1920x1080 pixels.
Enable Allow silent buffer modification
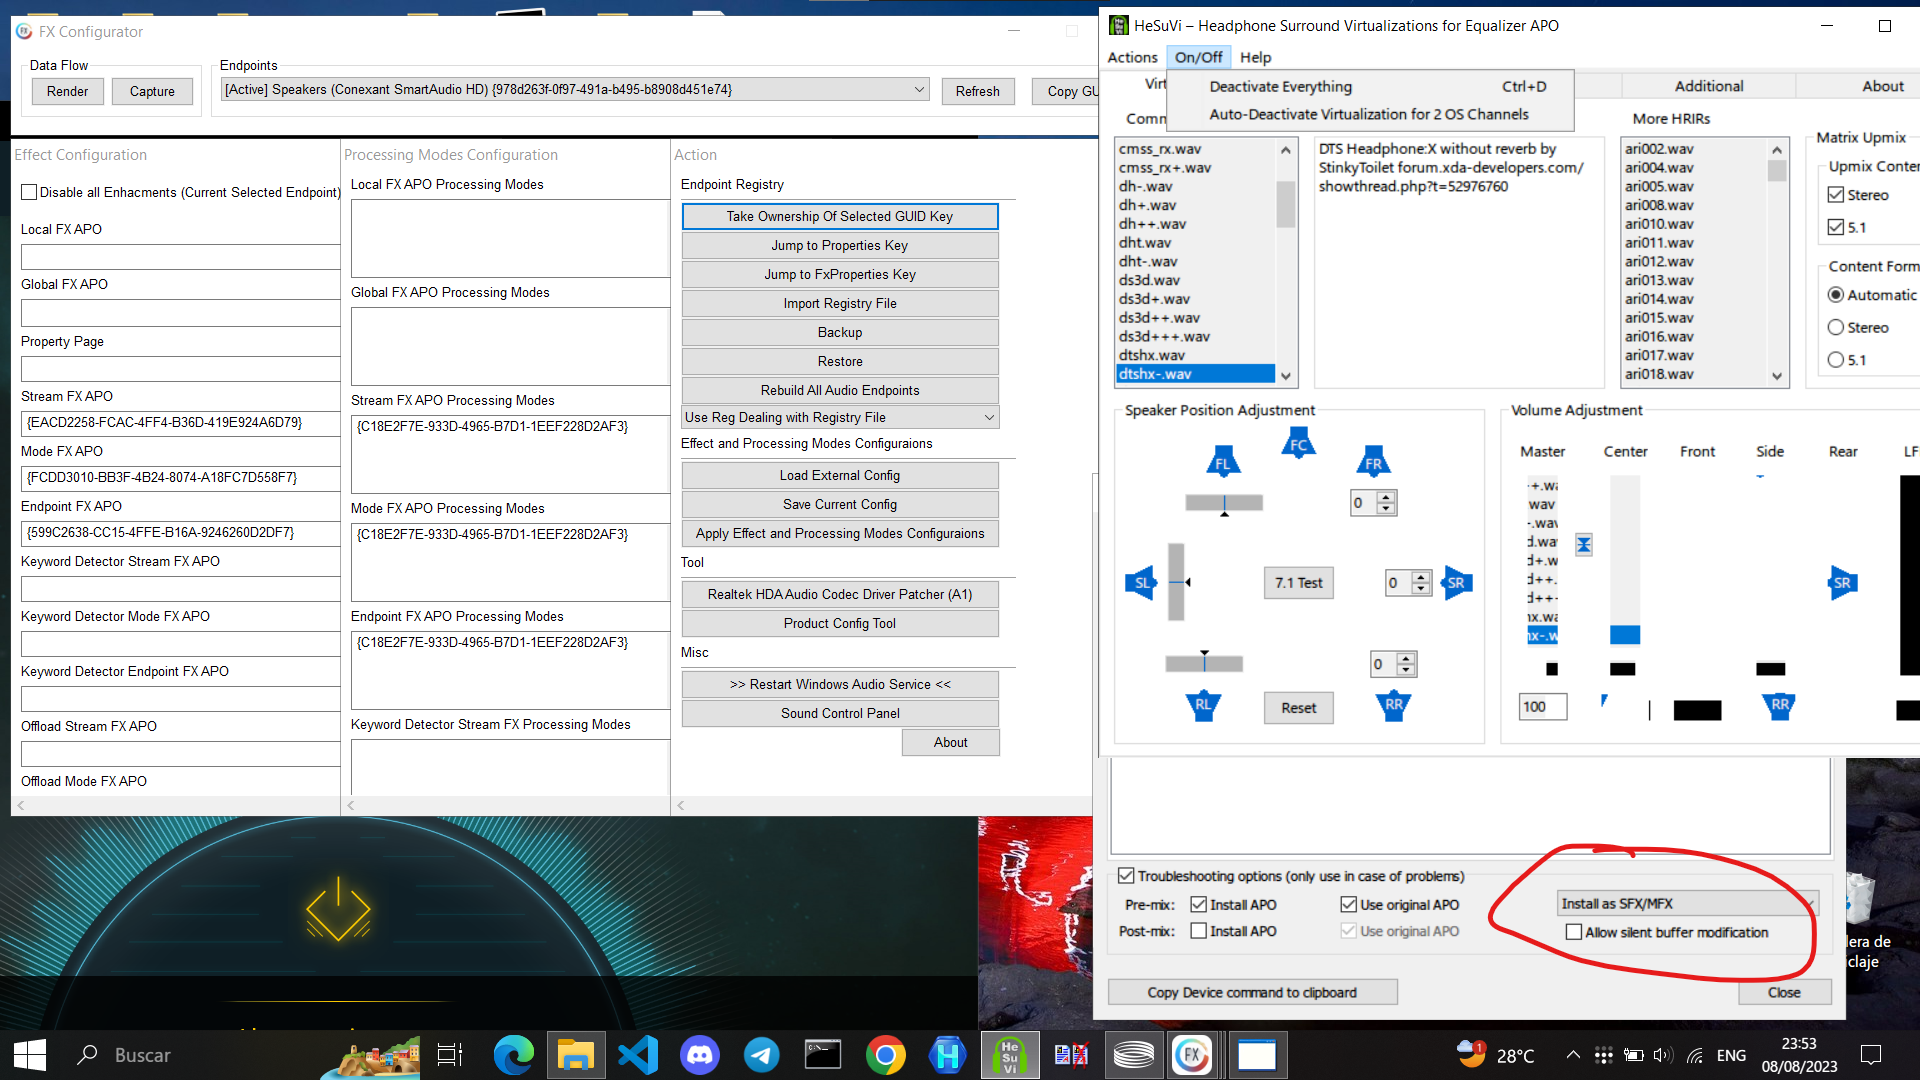coord(1574,932)
